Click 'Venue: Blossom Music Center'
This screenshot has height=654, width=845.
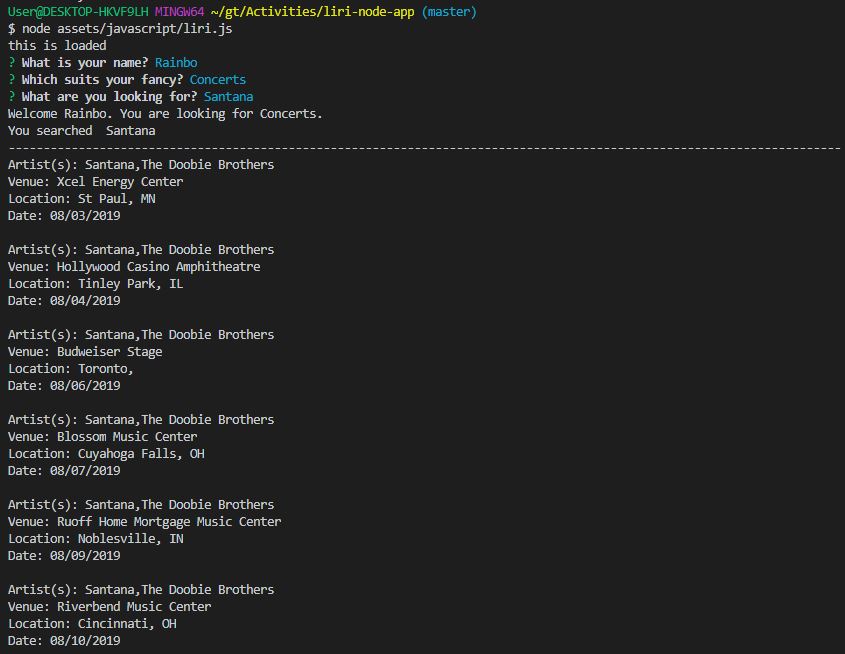[102, 437]
